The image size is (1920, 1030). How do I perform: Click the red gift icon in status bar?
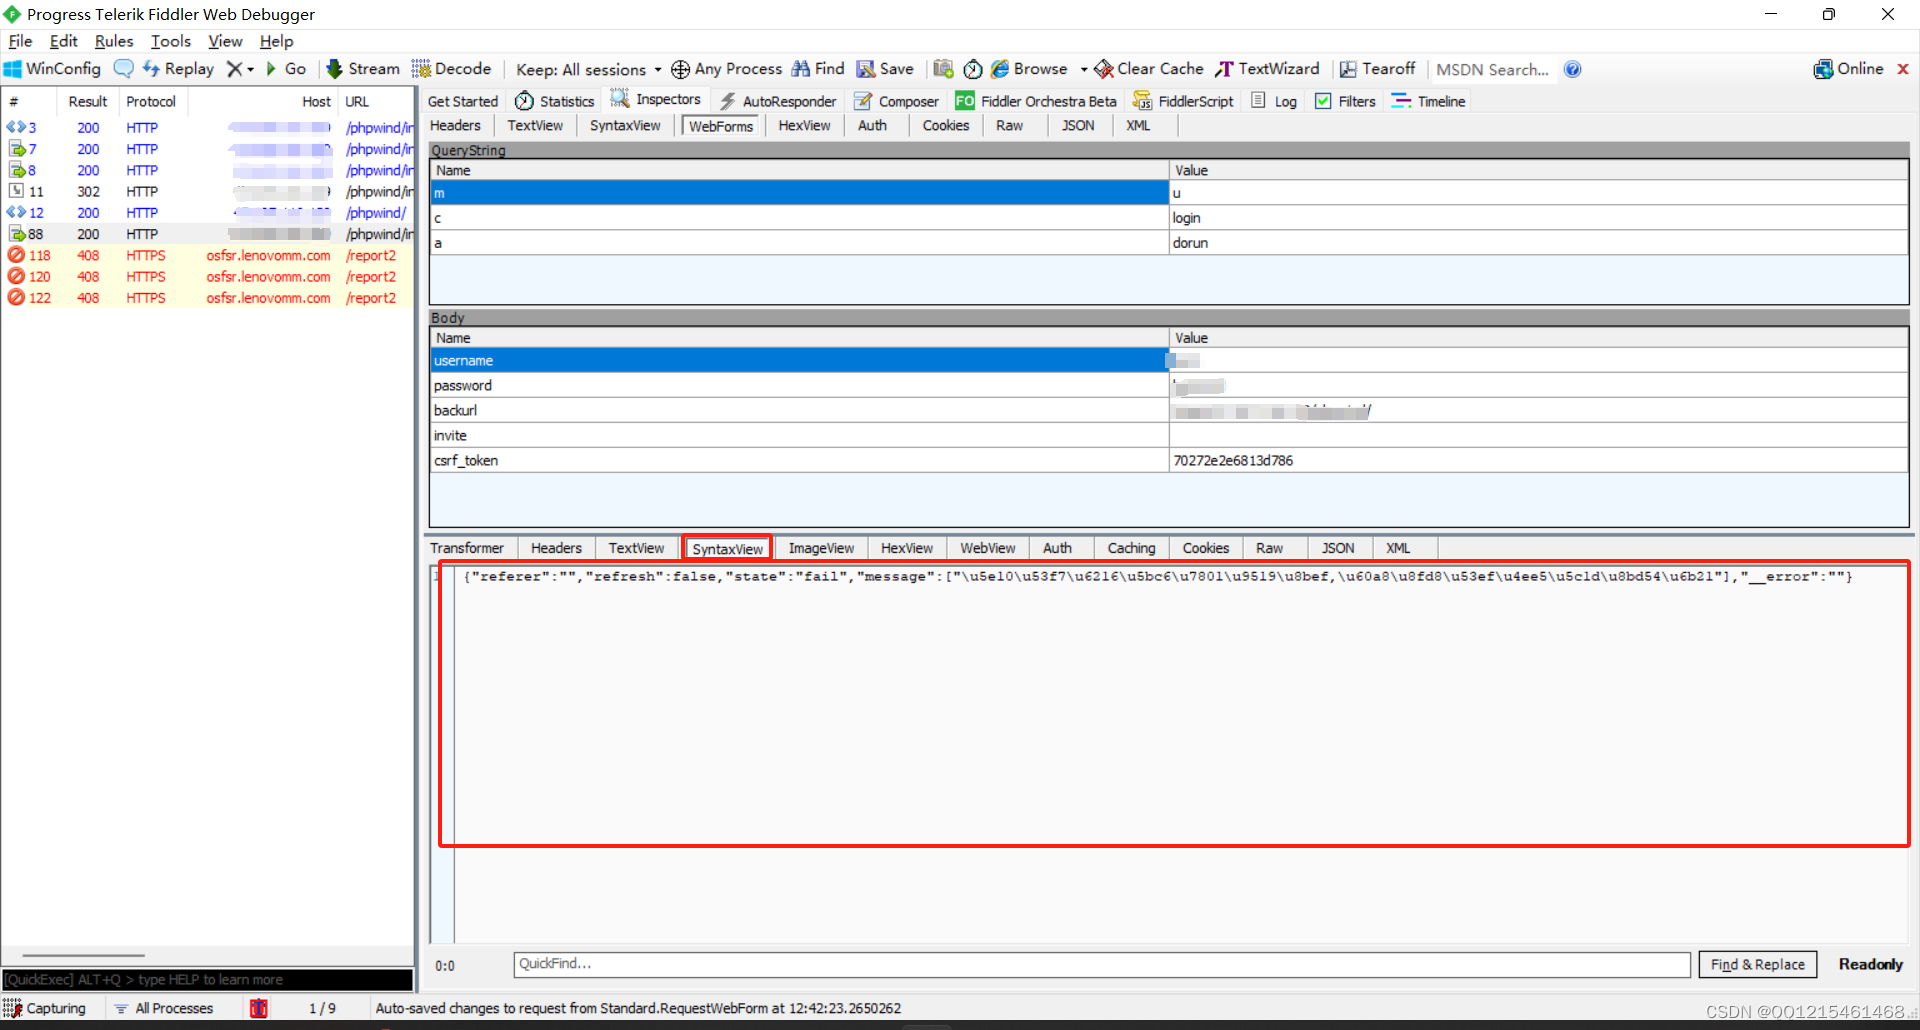pyautogui.click(x=259, y=1008)
